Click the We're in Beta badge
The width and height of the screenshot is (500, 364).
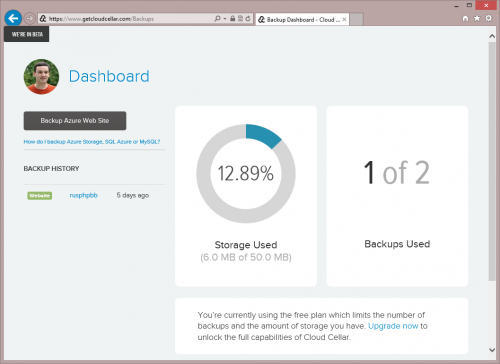27,34
